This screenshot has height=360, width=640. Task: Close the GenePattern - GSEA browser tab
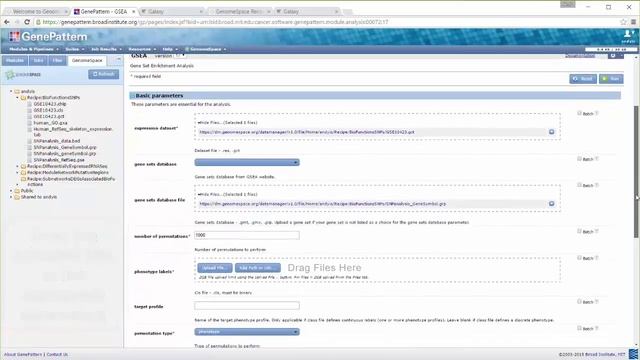[x=133, y=11]
